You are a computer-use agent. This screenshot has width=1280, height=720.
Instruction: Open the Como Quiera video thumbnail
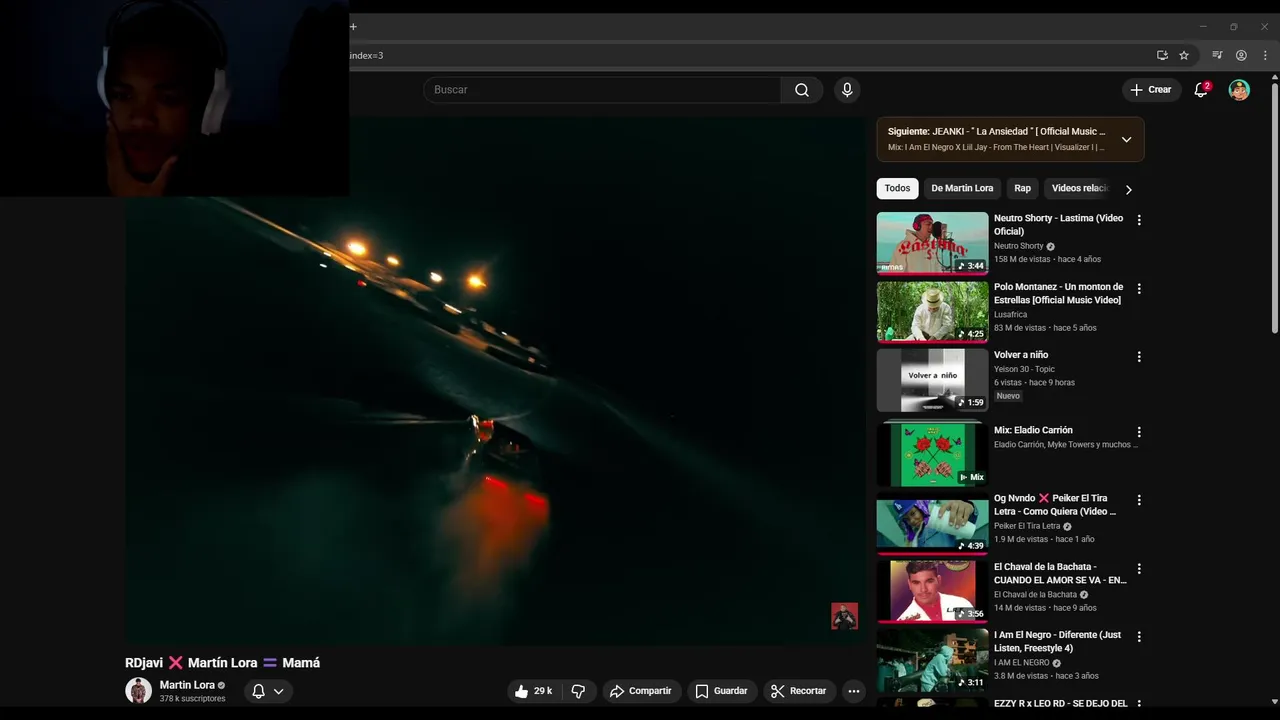932,523
